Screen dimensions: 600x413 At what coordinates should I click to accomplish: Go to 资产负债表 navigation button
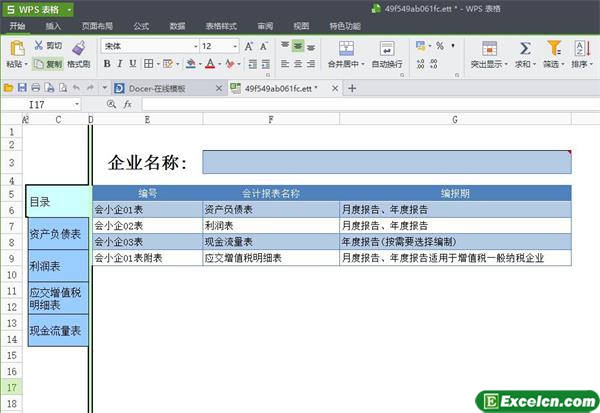click(x=58, y=233)
